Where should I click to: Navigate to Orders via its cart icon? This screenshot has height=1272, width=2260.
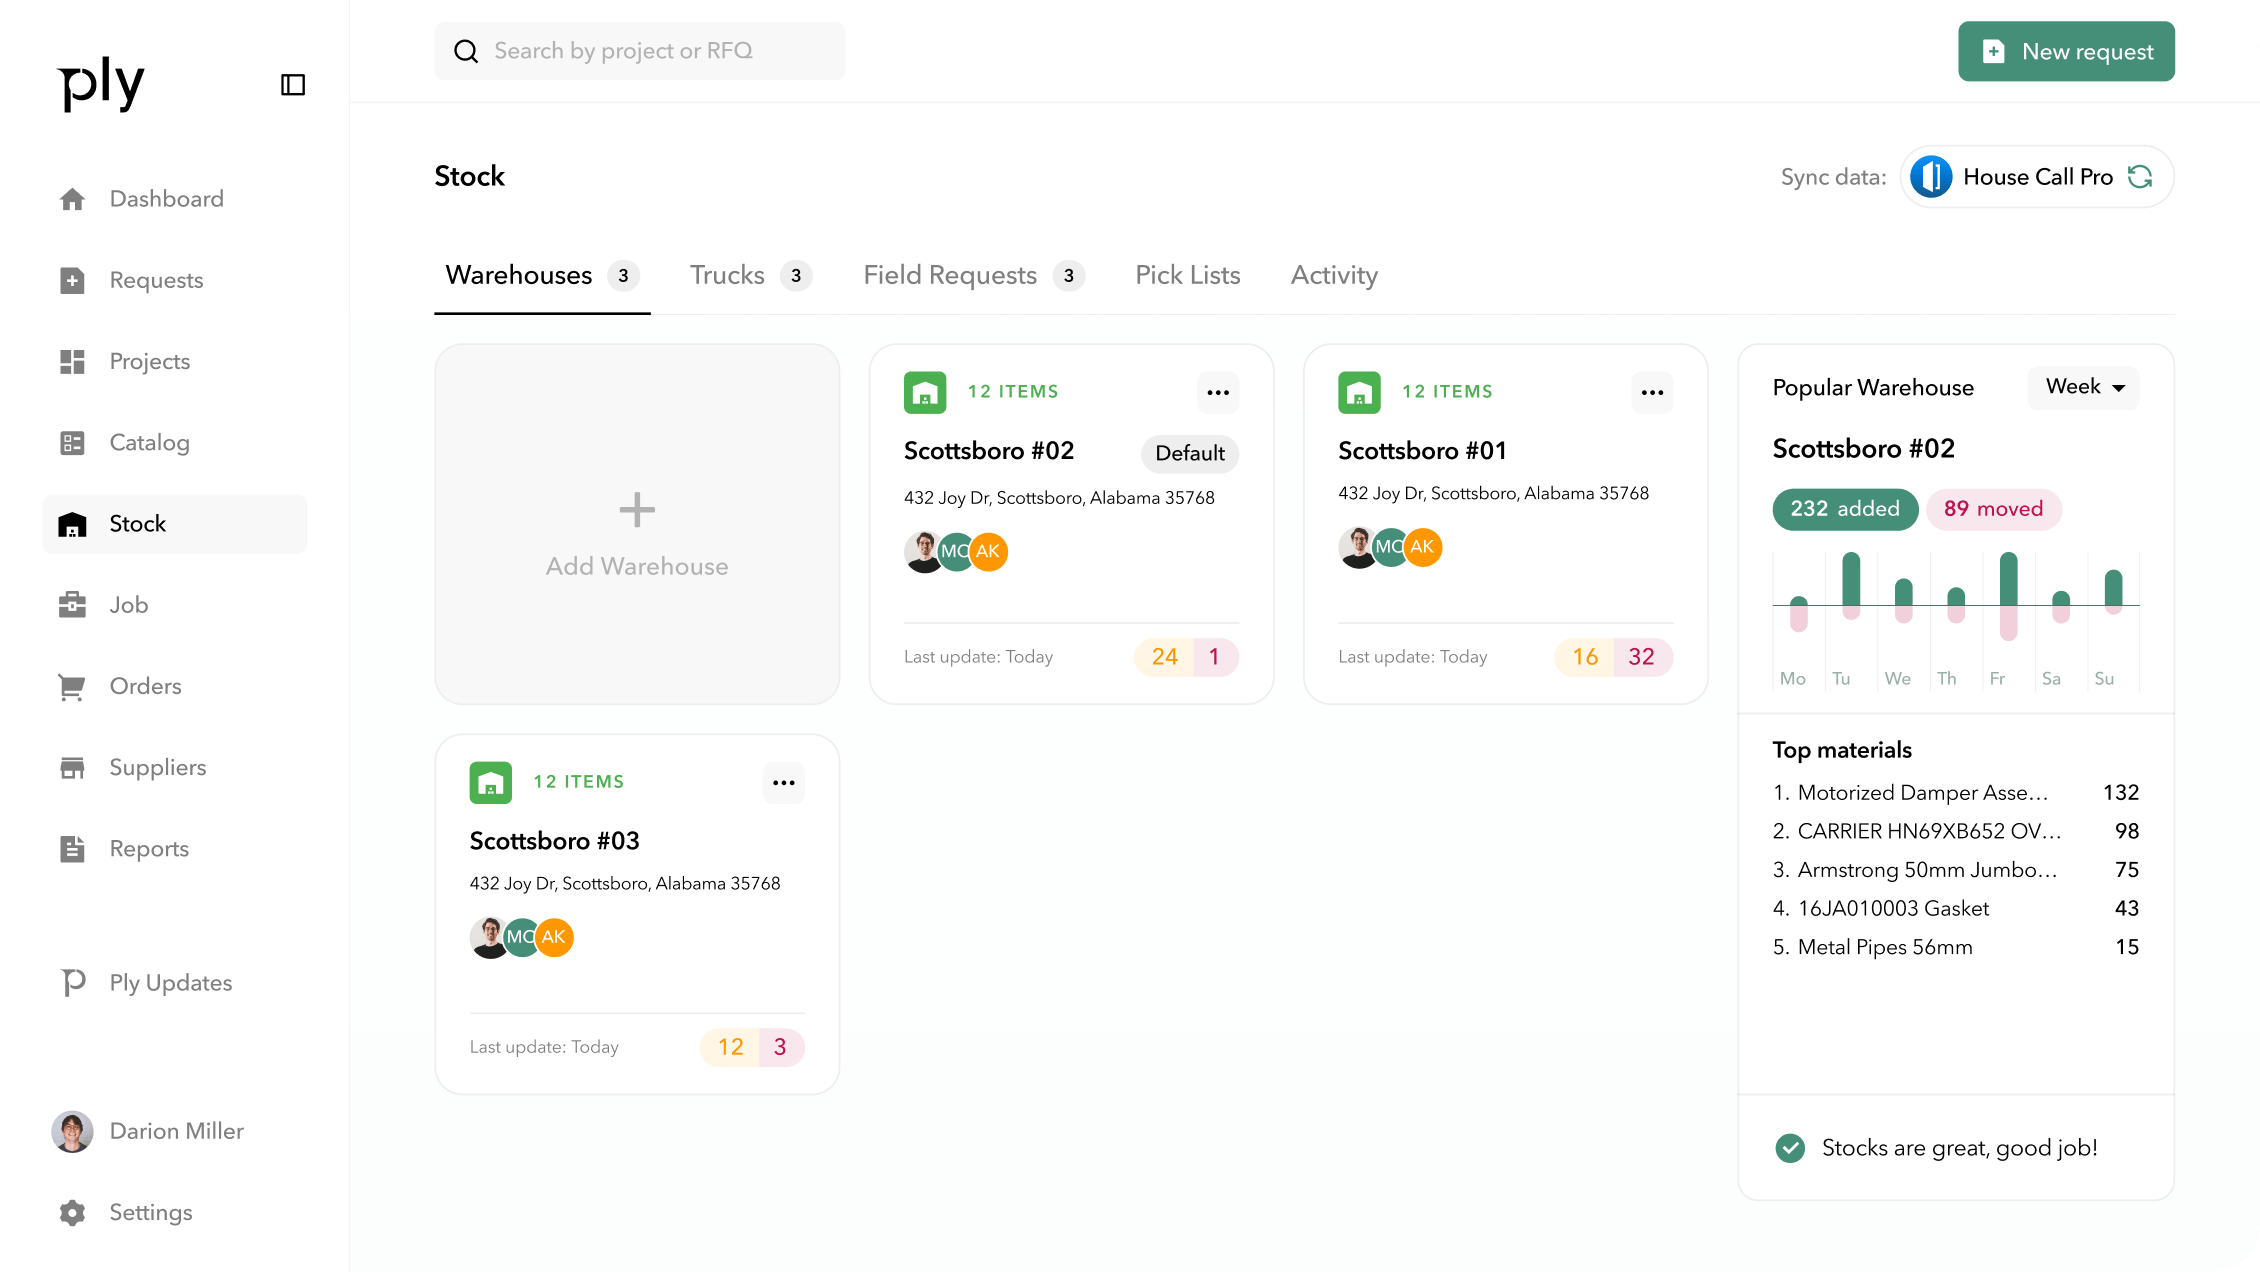(x=72, y=686)
